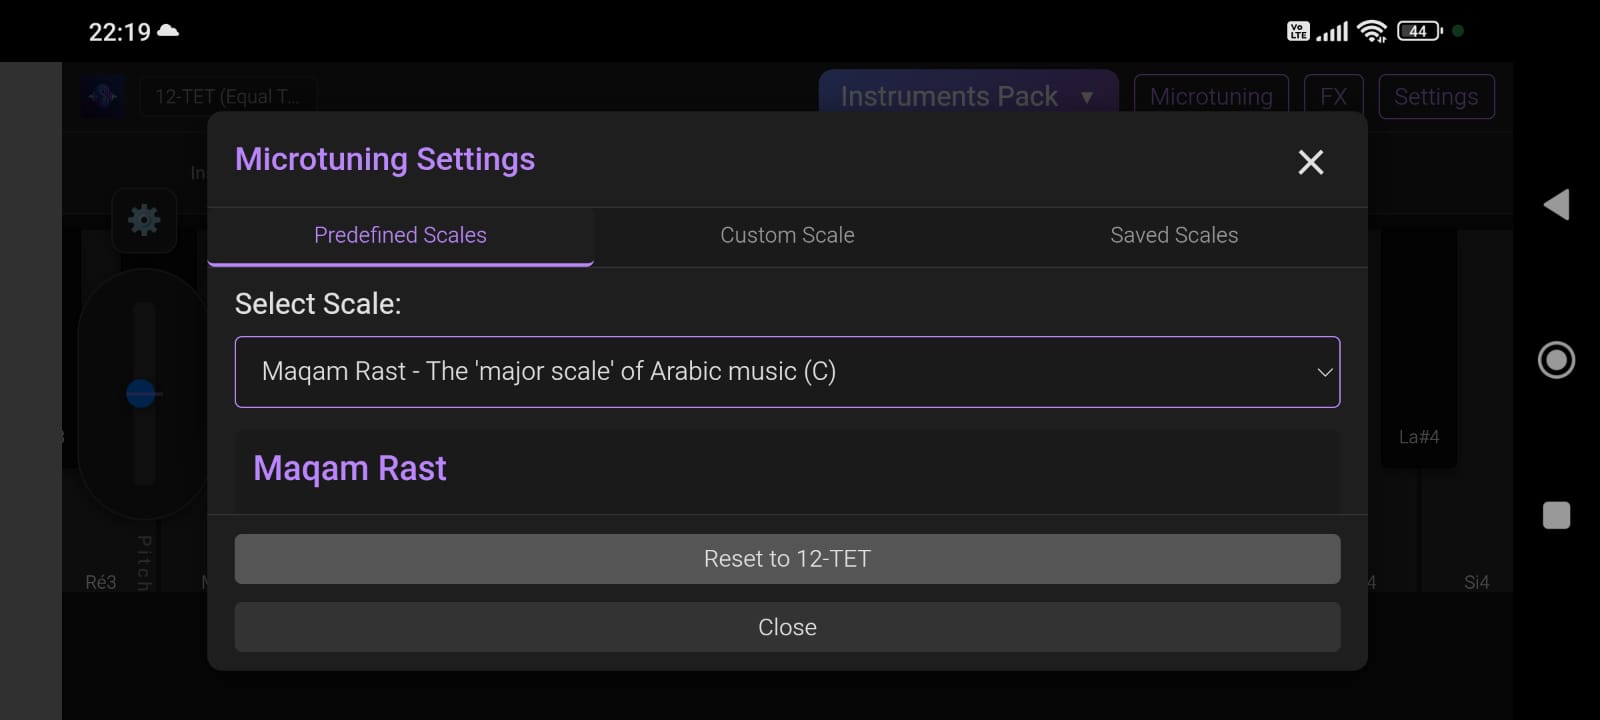
Task: Open the FX panel button
Action: point(1333,97)
